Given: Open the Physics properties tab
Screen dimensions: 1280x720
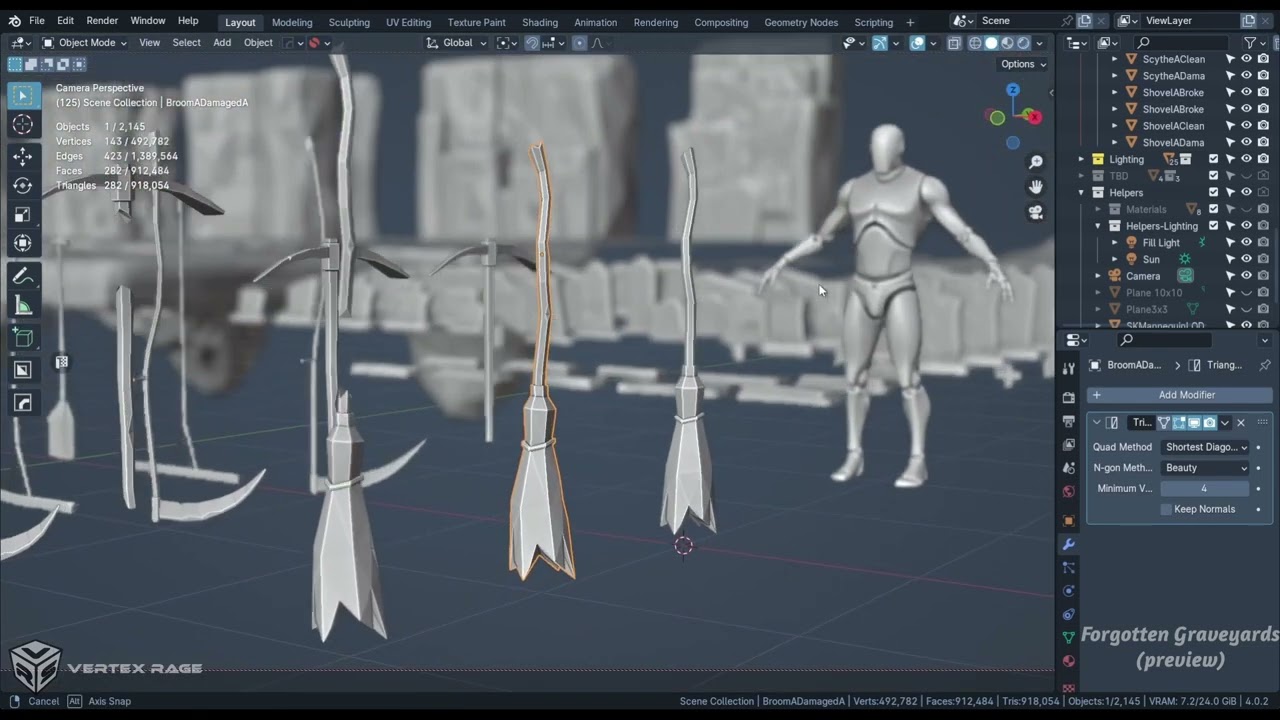Looking at the screenshot, I should [1068, 591].
